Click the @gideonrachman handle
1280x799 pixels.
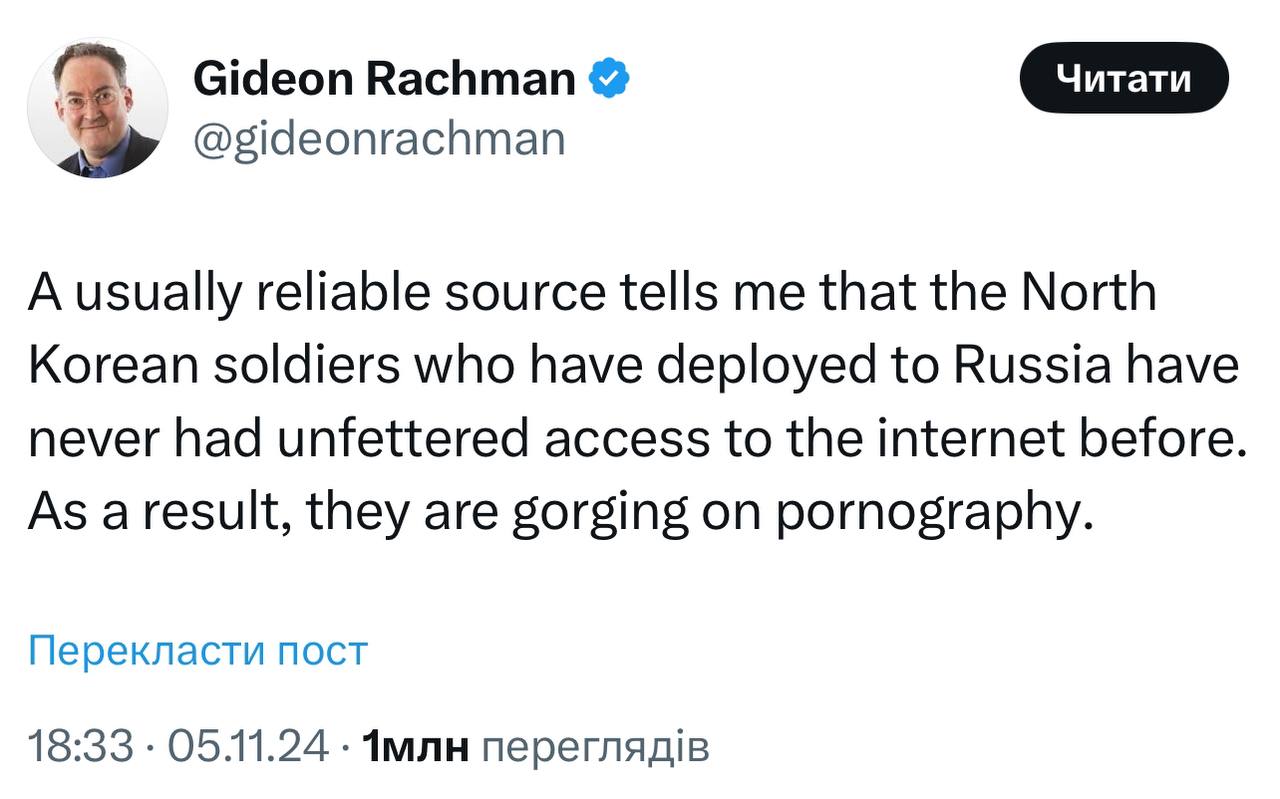tap(378, 138)
